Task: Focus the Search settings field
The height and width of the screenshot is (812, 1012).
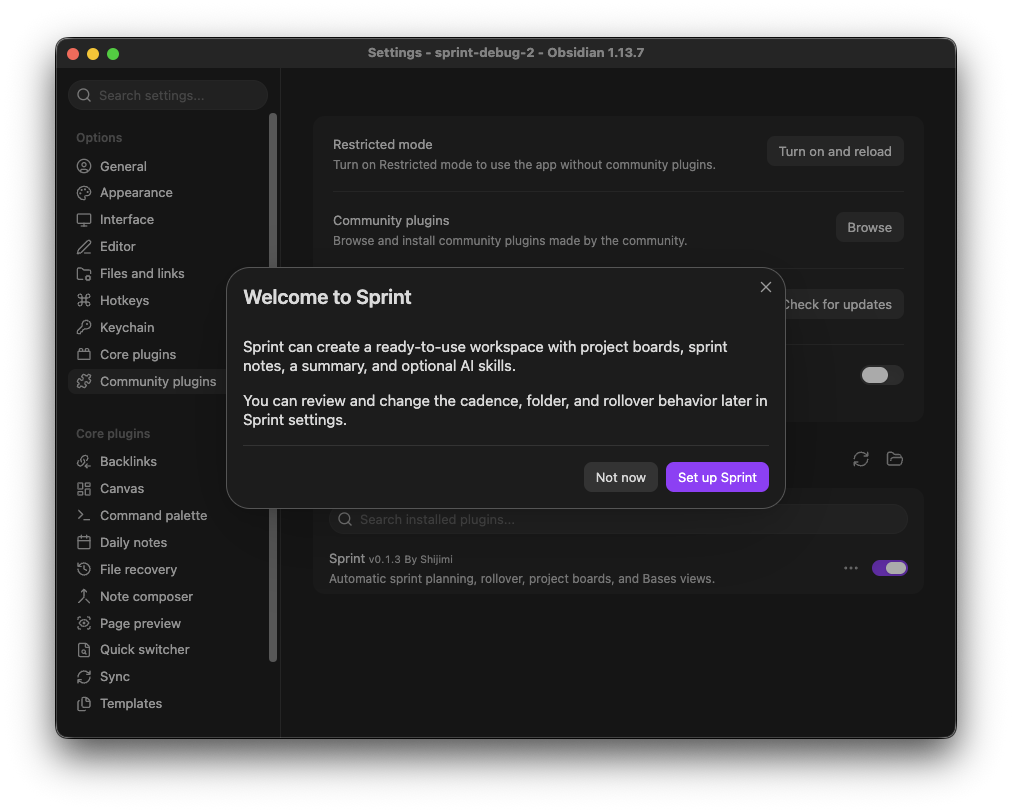Action: click(x=168, y=96)
